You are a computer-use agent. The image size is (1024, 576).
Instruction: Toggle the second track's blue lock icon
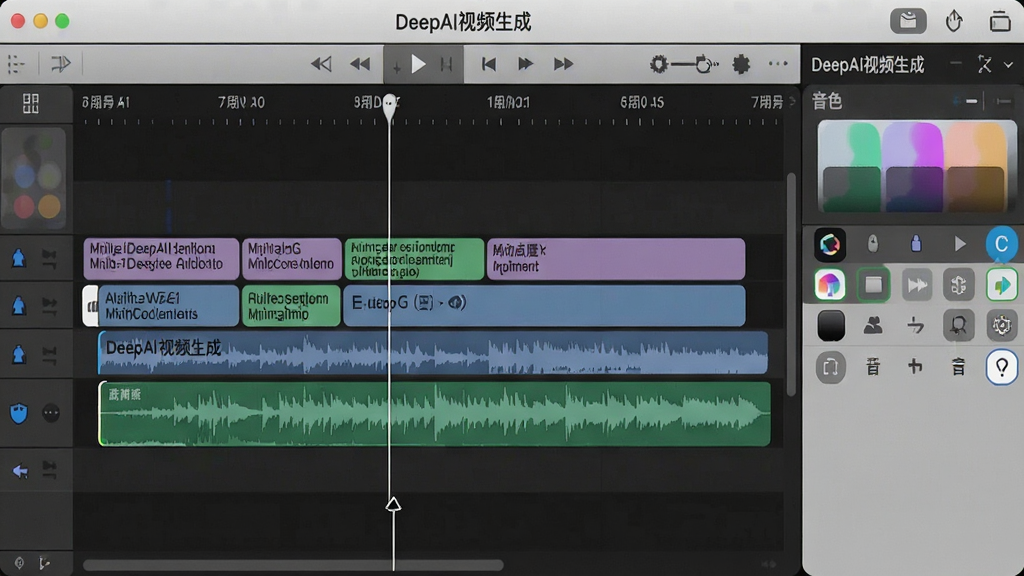pos(18,305)
